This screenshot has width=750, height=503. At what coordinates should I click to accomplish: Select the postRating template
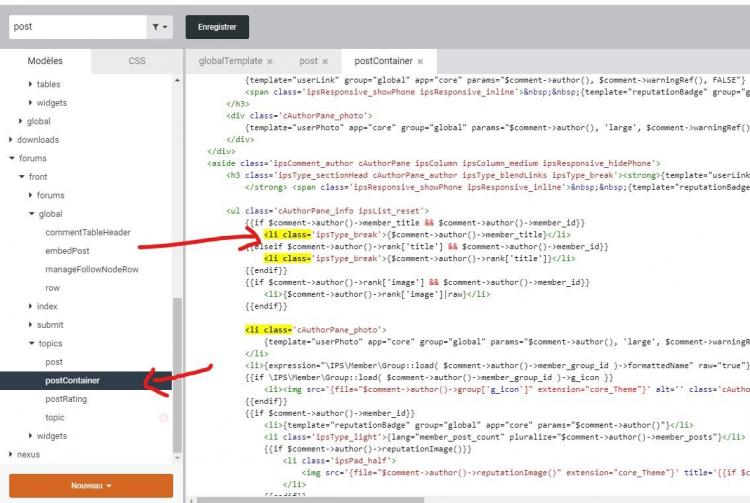click(66, 399)
